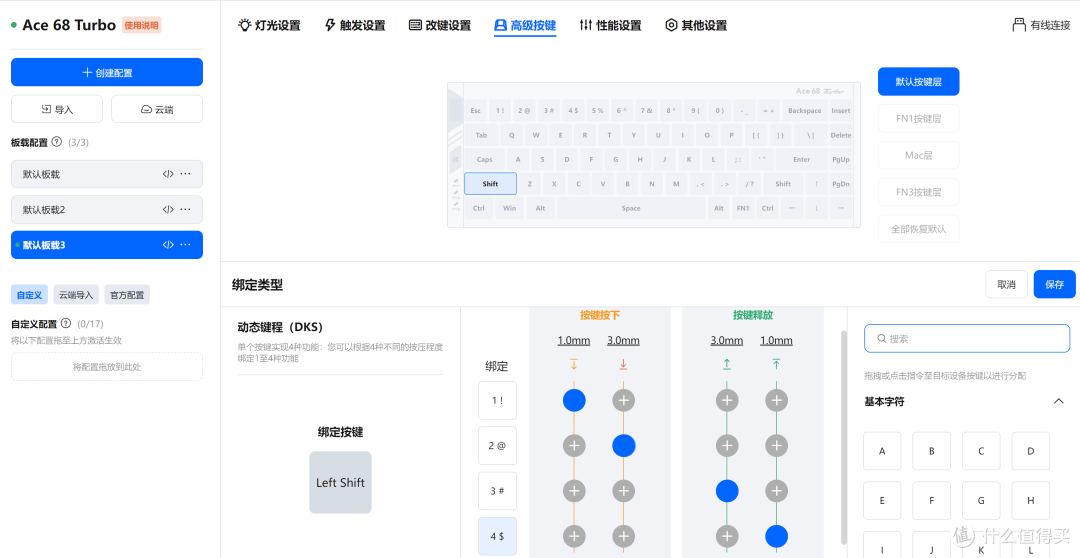Screen dimensions: 1080x558
Task: Add '1 !' action at press 3.0mm
Action: pos(623,400)
